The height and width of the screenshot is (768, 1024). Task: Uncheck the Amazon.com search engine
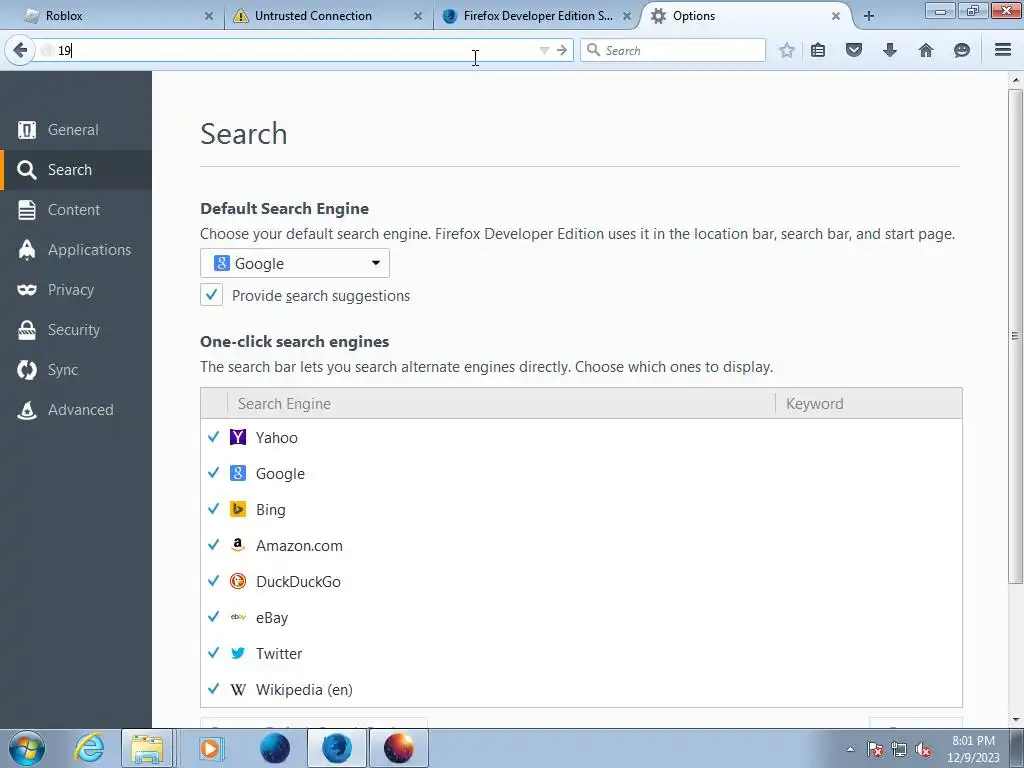(x=213, y=545)
